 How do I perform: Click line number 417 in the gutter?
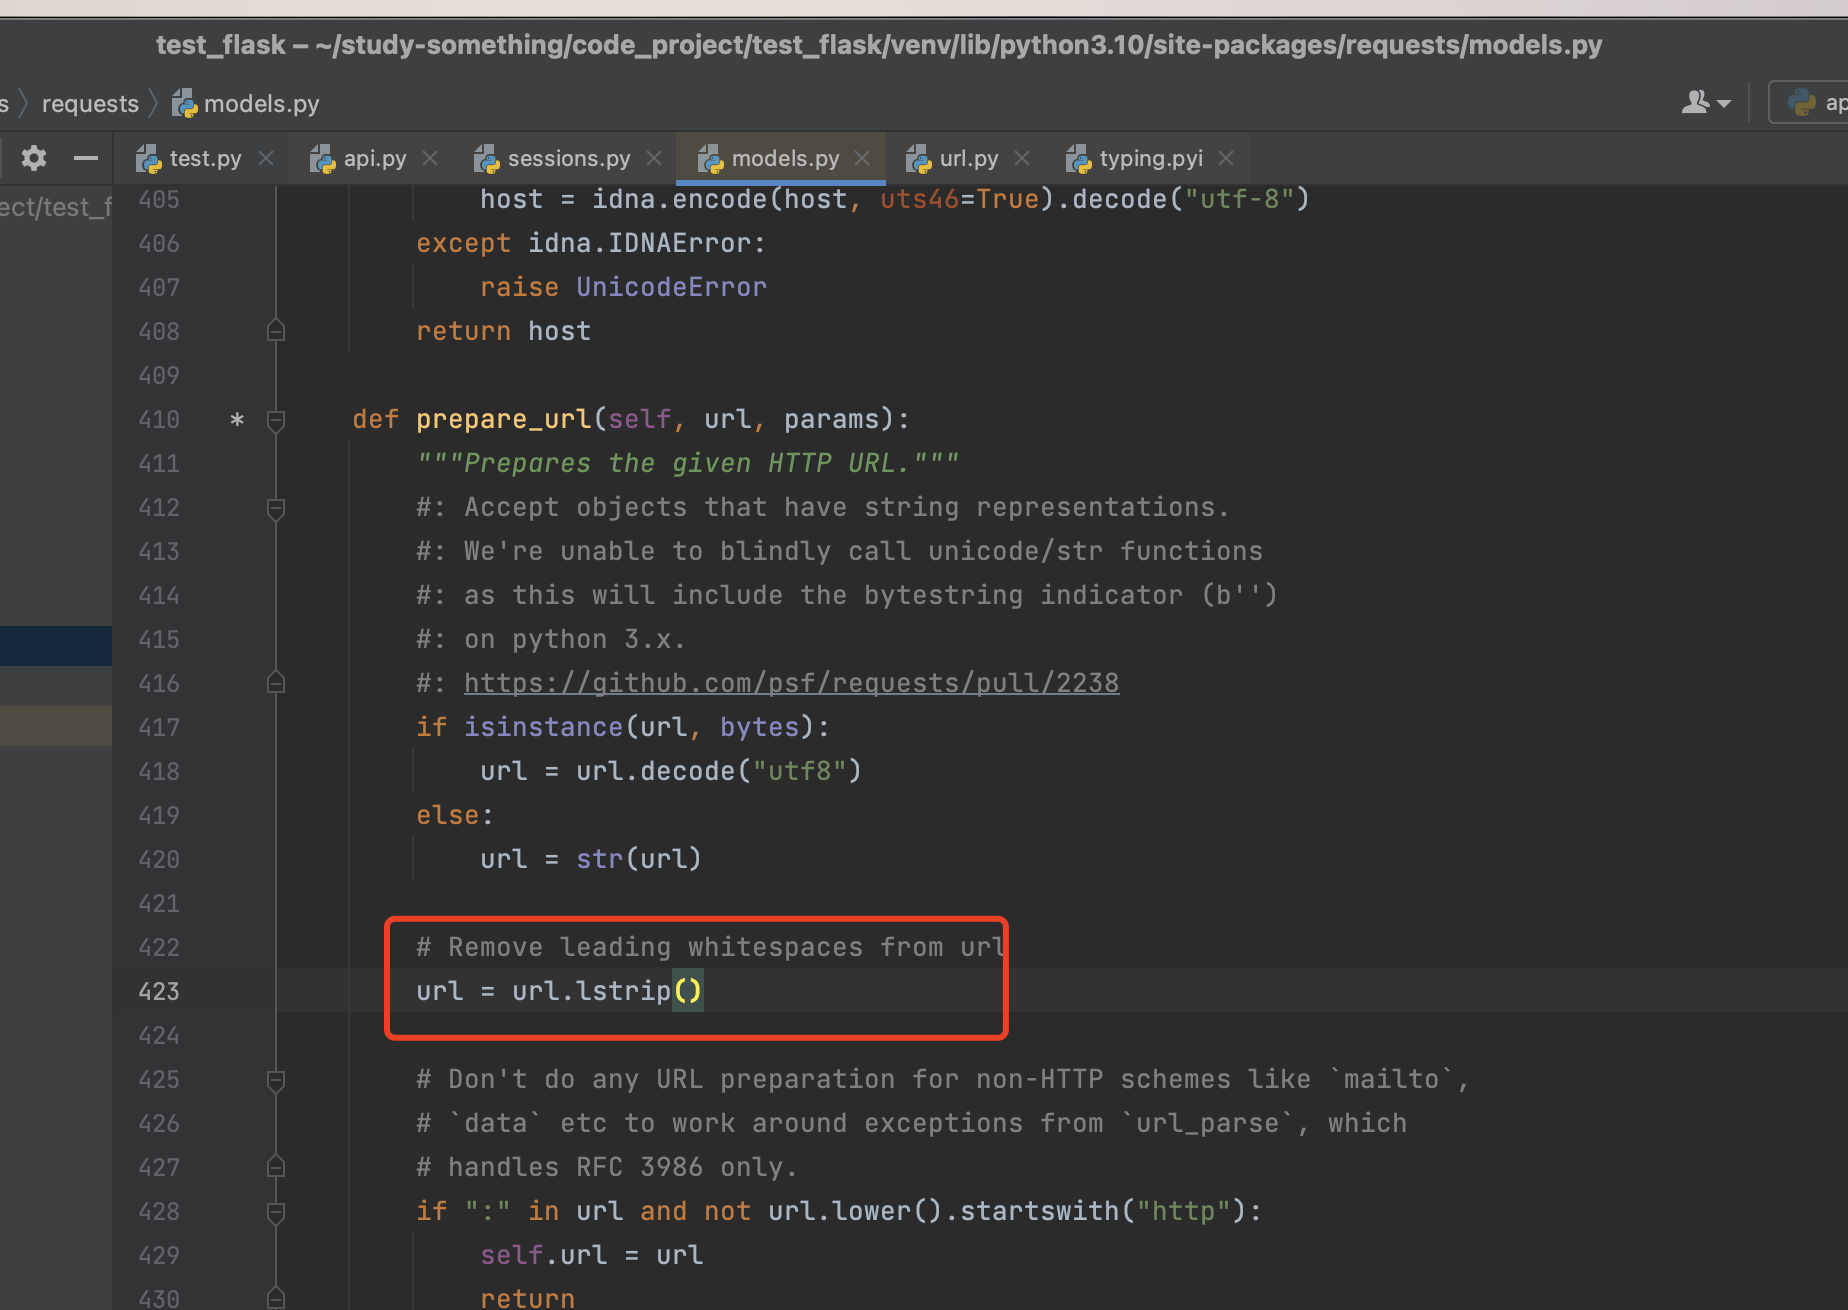point(159,727)
